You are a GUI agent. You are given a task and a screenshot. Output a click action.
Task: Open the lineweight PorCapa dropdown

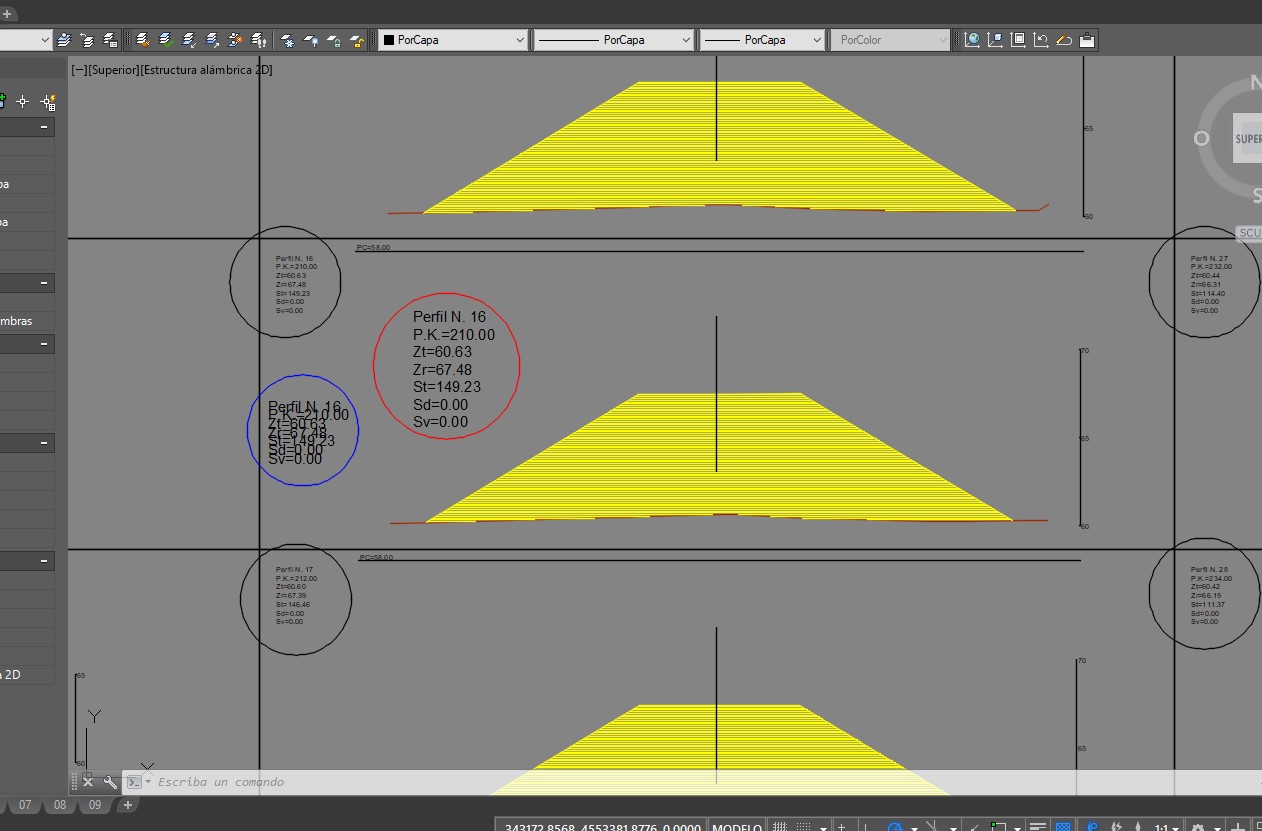762,40
